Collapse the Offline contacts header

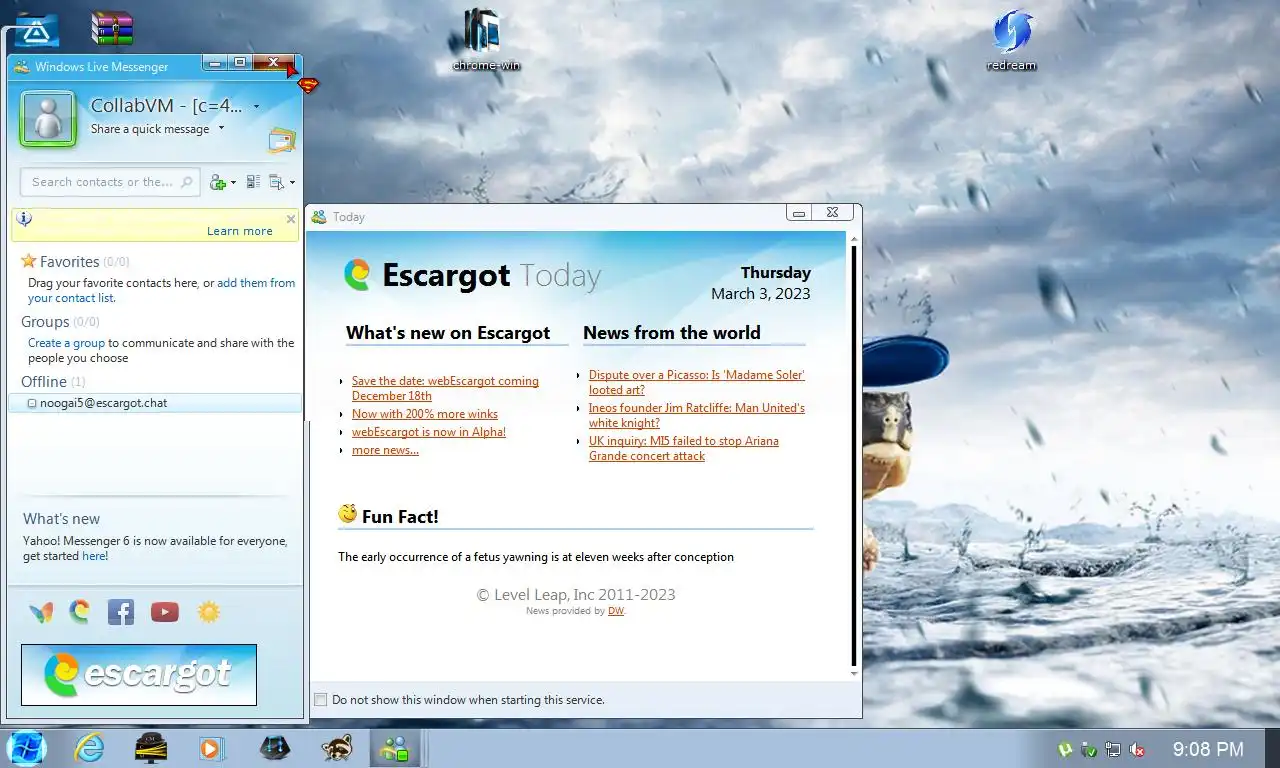coord(53,382)
